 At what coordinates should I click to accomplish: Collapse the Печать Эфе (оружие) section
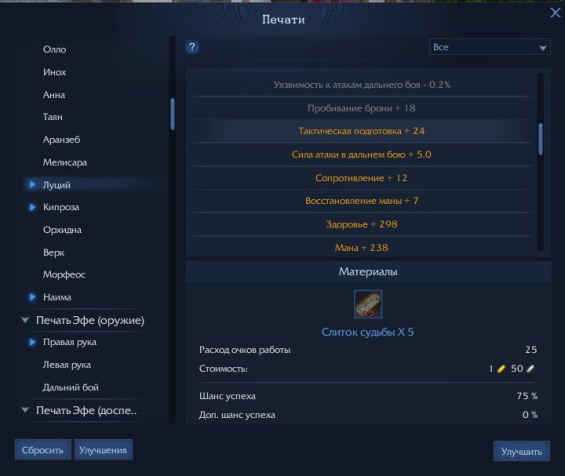(25, 320)
